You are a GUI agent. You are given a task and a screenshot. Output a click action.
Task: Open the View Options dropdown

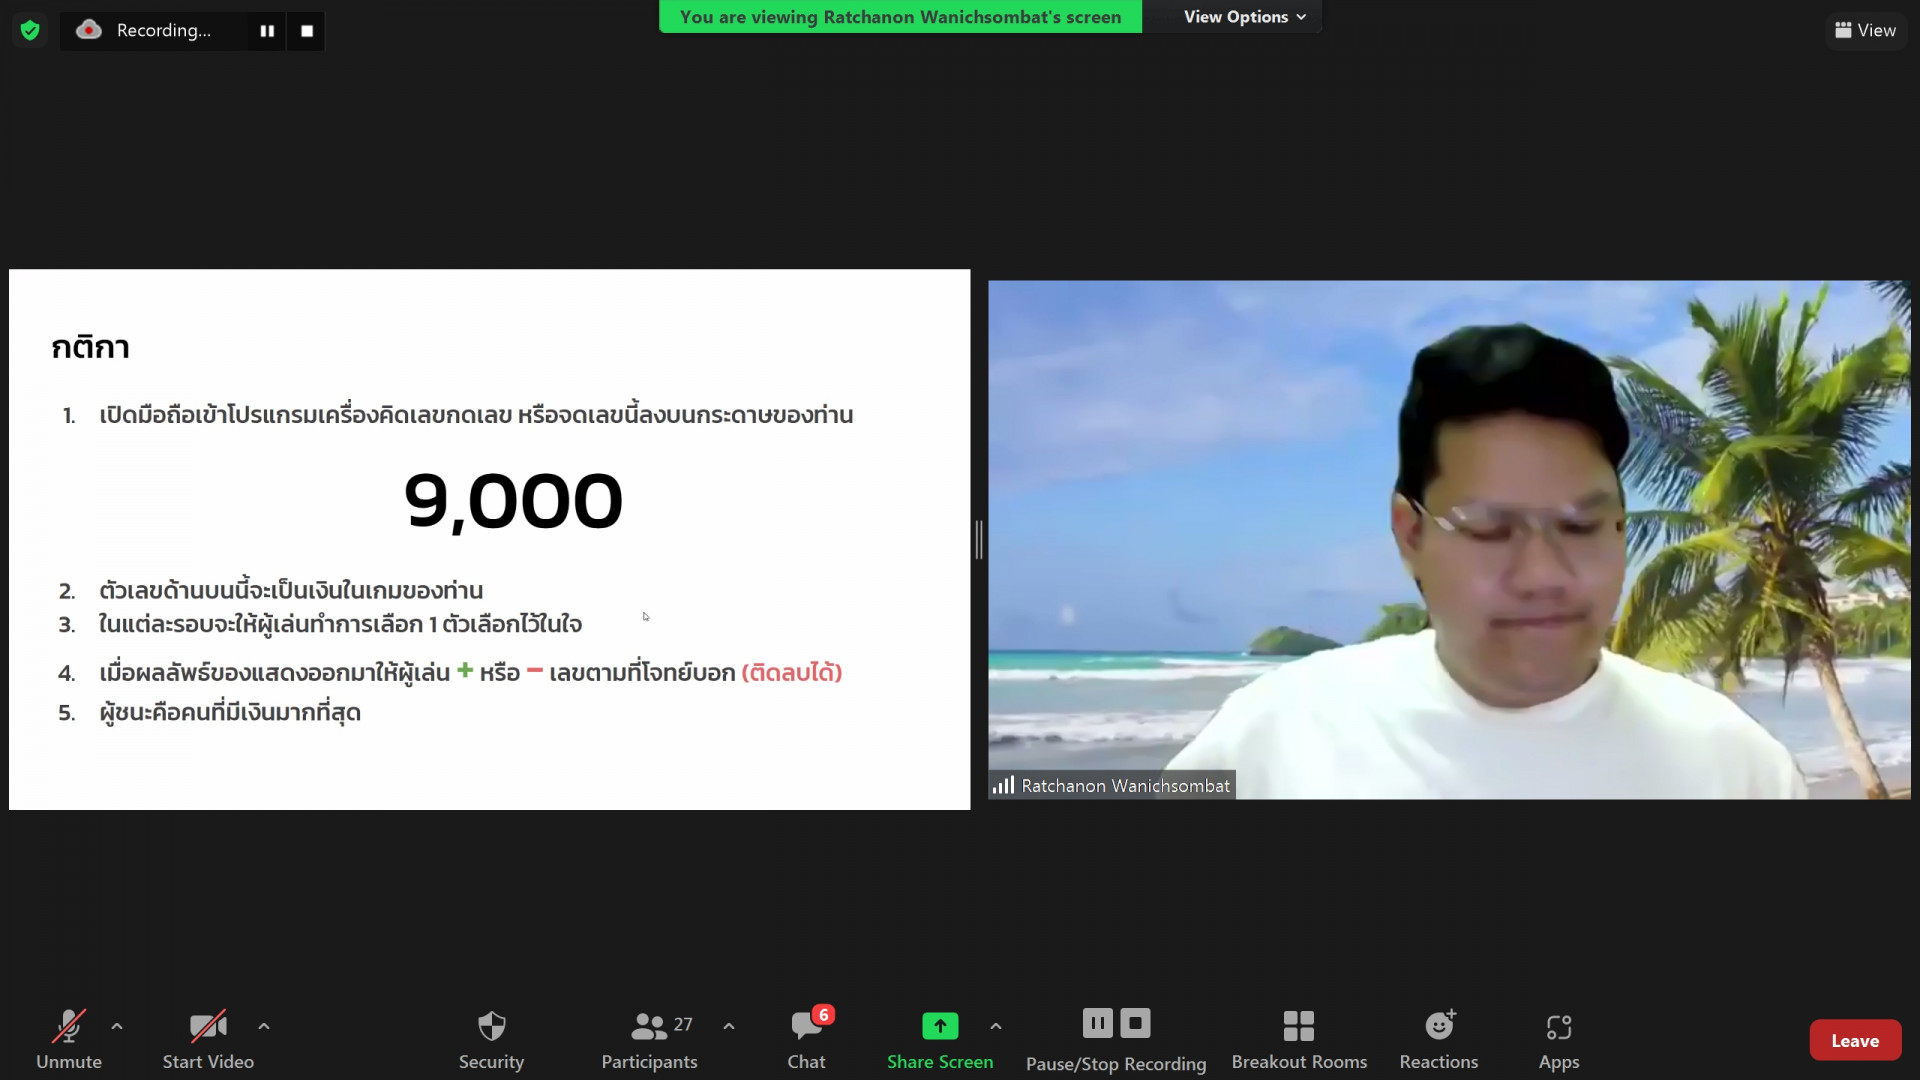tap(1244, 17)
